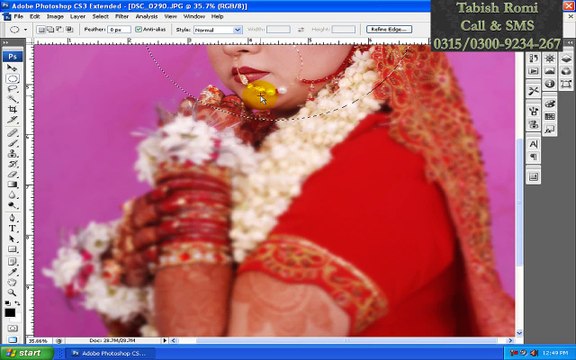Open the Navigator panel icon
The height and width of the screenshot is (360, 576).
[x=550, y=58]
